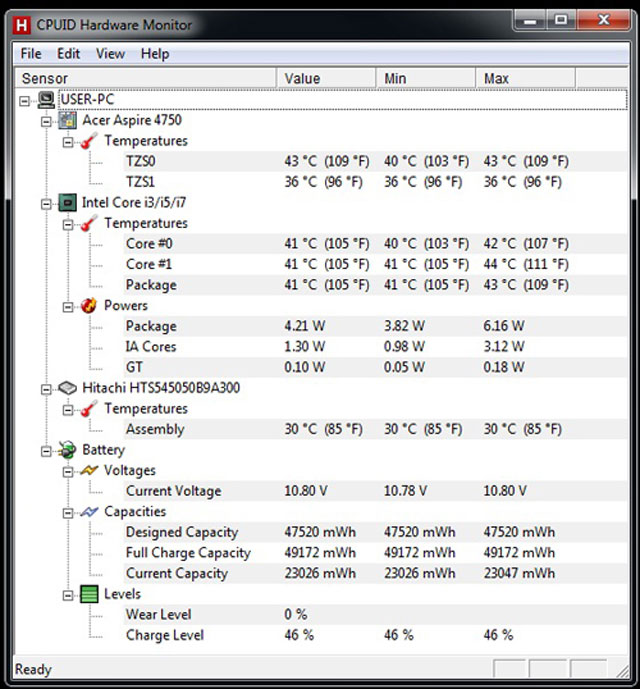Collapse the Intel Core i3/i5/i7 node
640x689 pixels.
[46, 204]
